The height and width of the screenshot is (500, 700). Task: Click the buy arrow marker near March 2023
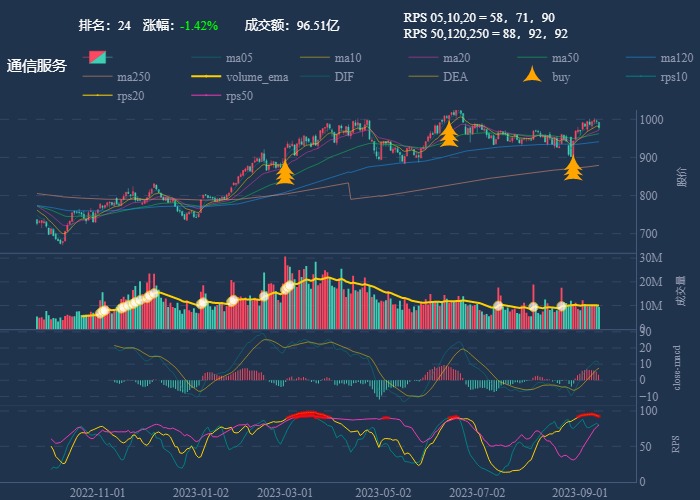285,173
